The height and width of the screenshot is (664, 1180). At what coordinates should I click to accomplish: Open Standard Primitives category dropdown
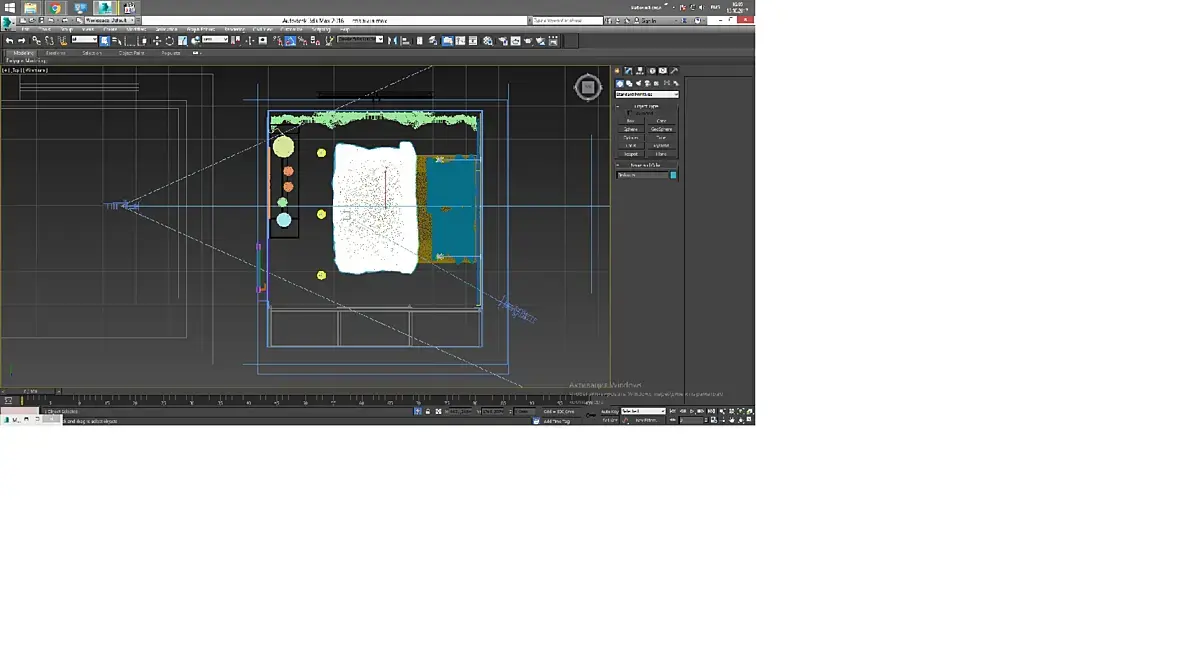coord(647,94)
